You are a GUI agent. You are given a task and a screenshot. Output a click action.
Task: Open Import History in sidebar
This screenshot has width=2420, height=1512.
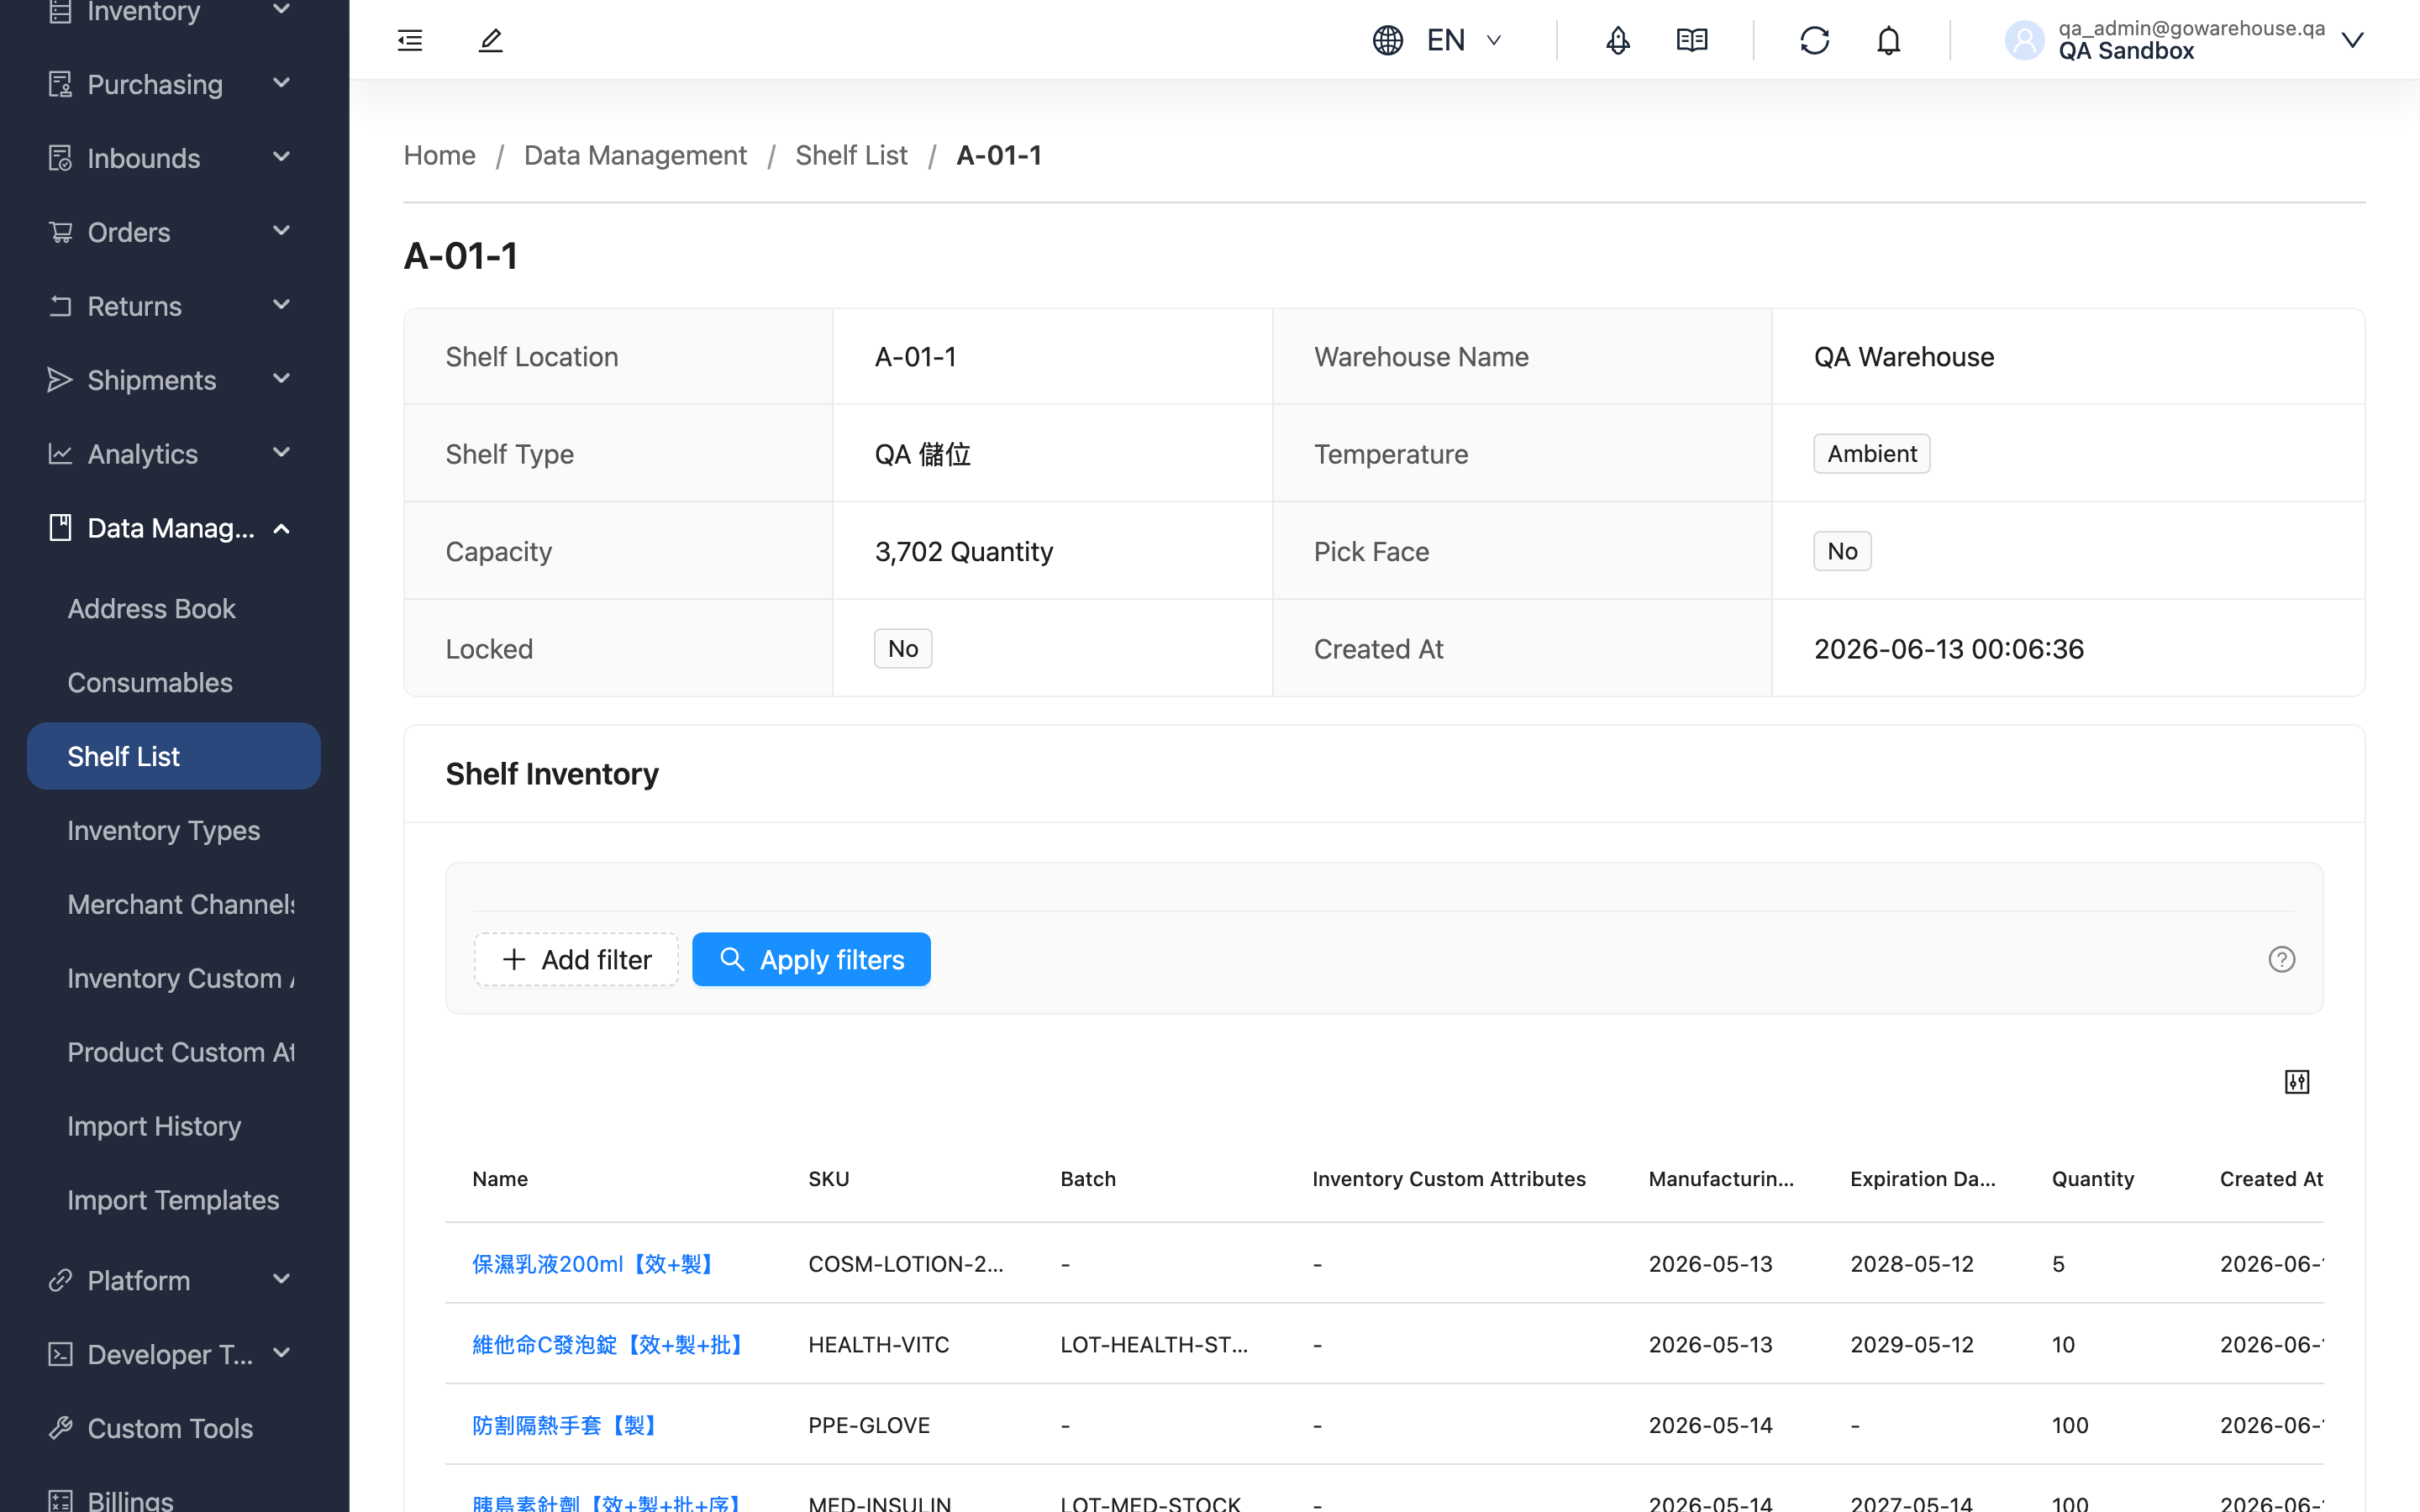click(x=154, y=1126)
